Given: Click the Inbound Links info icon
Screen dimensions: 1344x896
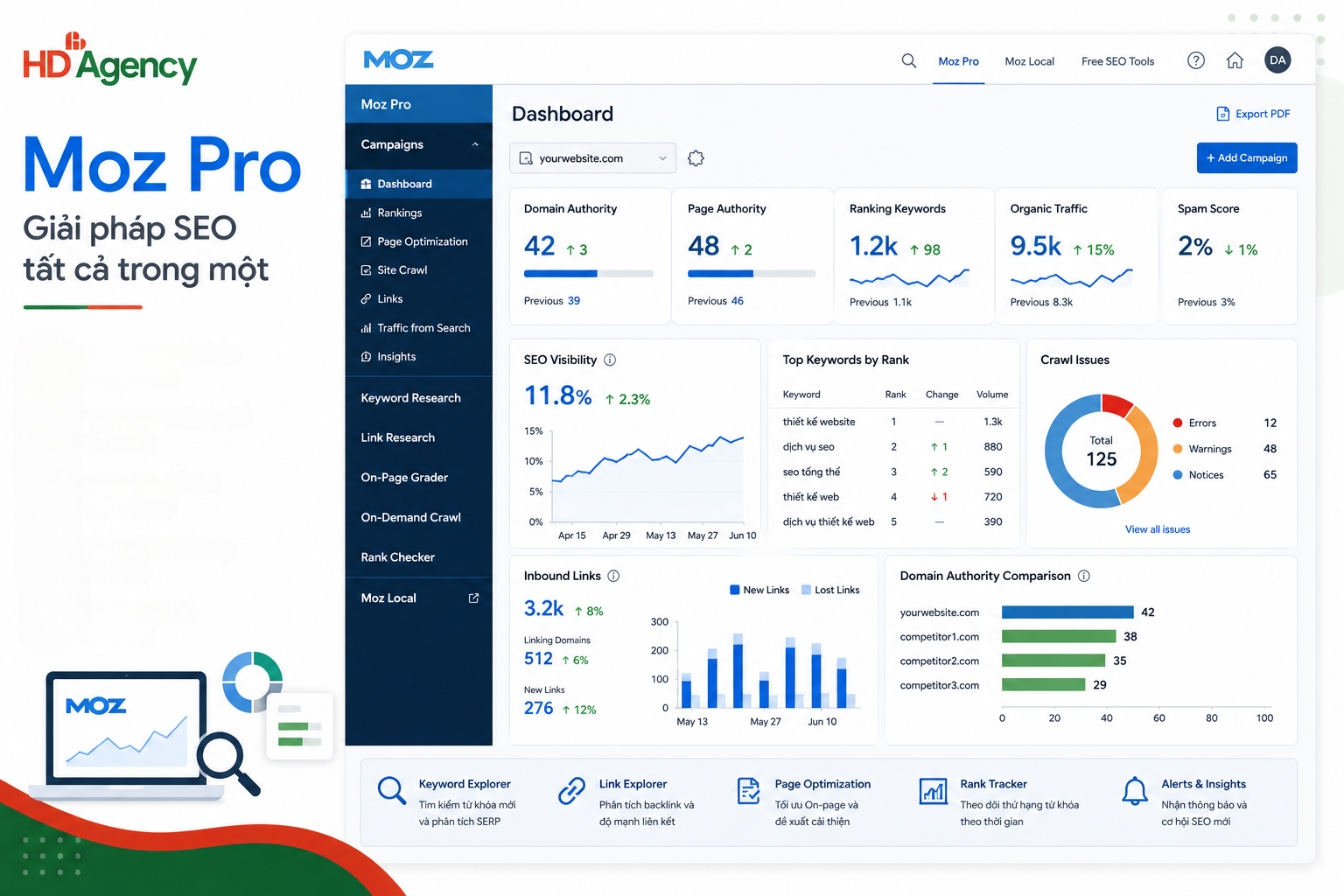Looking at the screenshot, I should pos(613,576).
